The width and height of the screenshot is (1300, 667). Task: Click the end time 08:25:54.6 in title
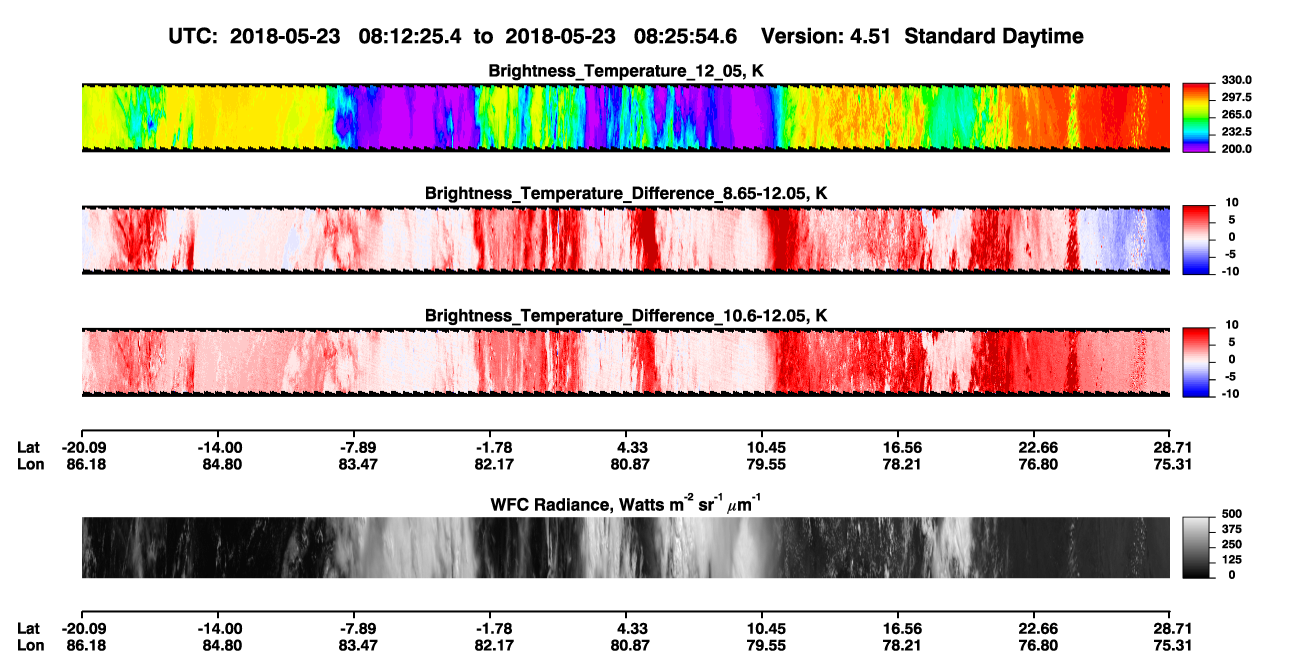click(686, 36)
